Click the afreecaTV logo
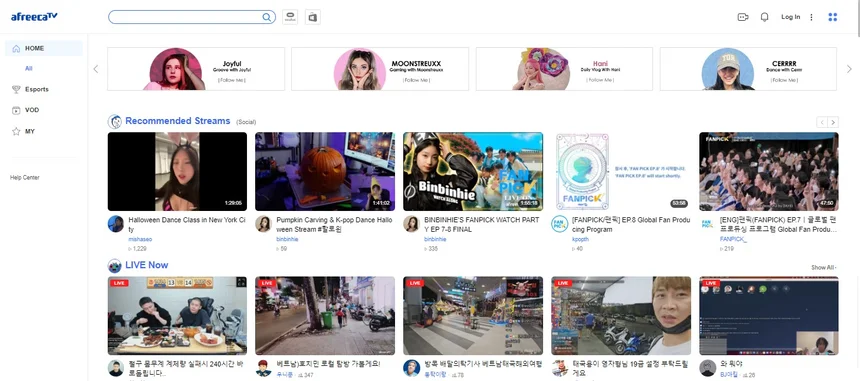 (x=34, y=17)
